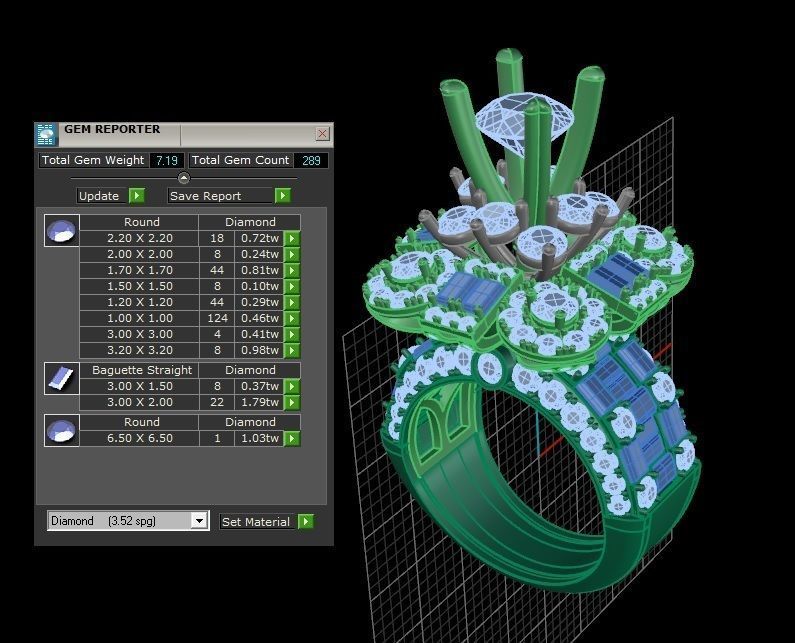Viewport: 795px width, 643px height.
Task: Select the 1.00 X 1.00 size cell
Action: pyautogui.click(x=139, y=318)
